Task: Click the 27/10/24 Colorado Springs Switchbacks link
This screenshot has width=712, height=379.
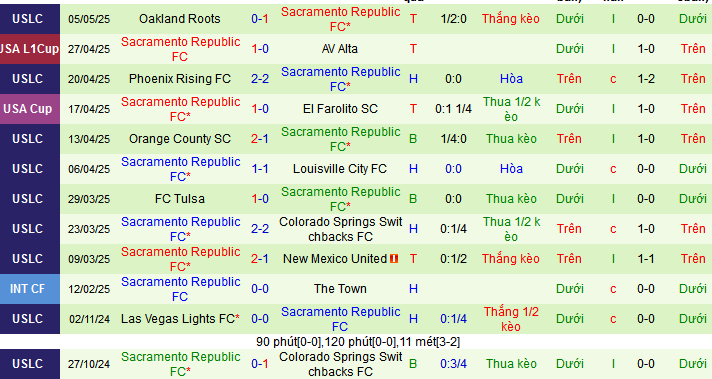Action: point(340,364)
